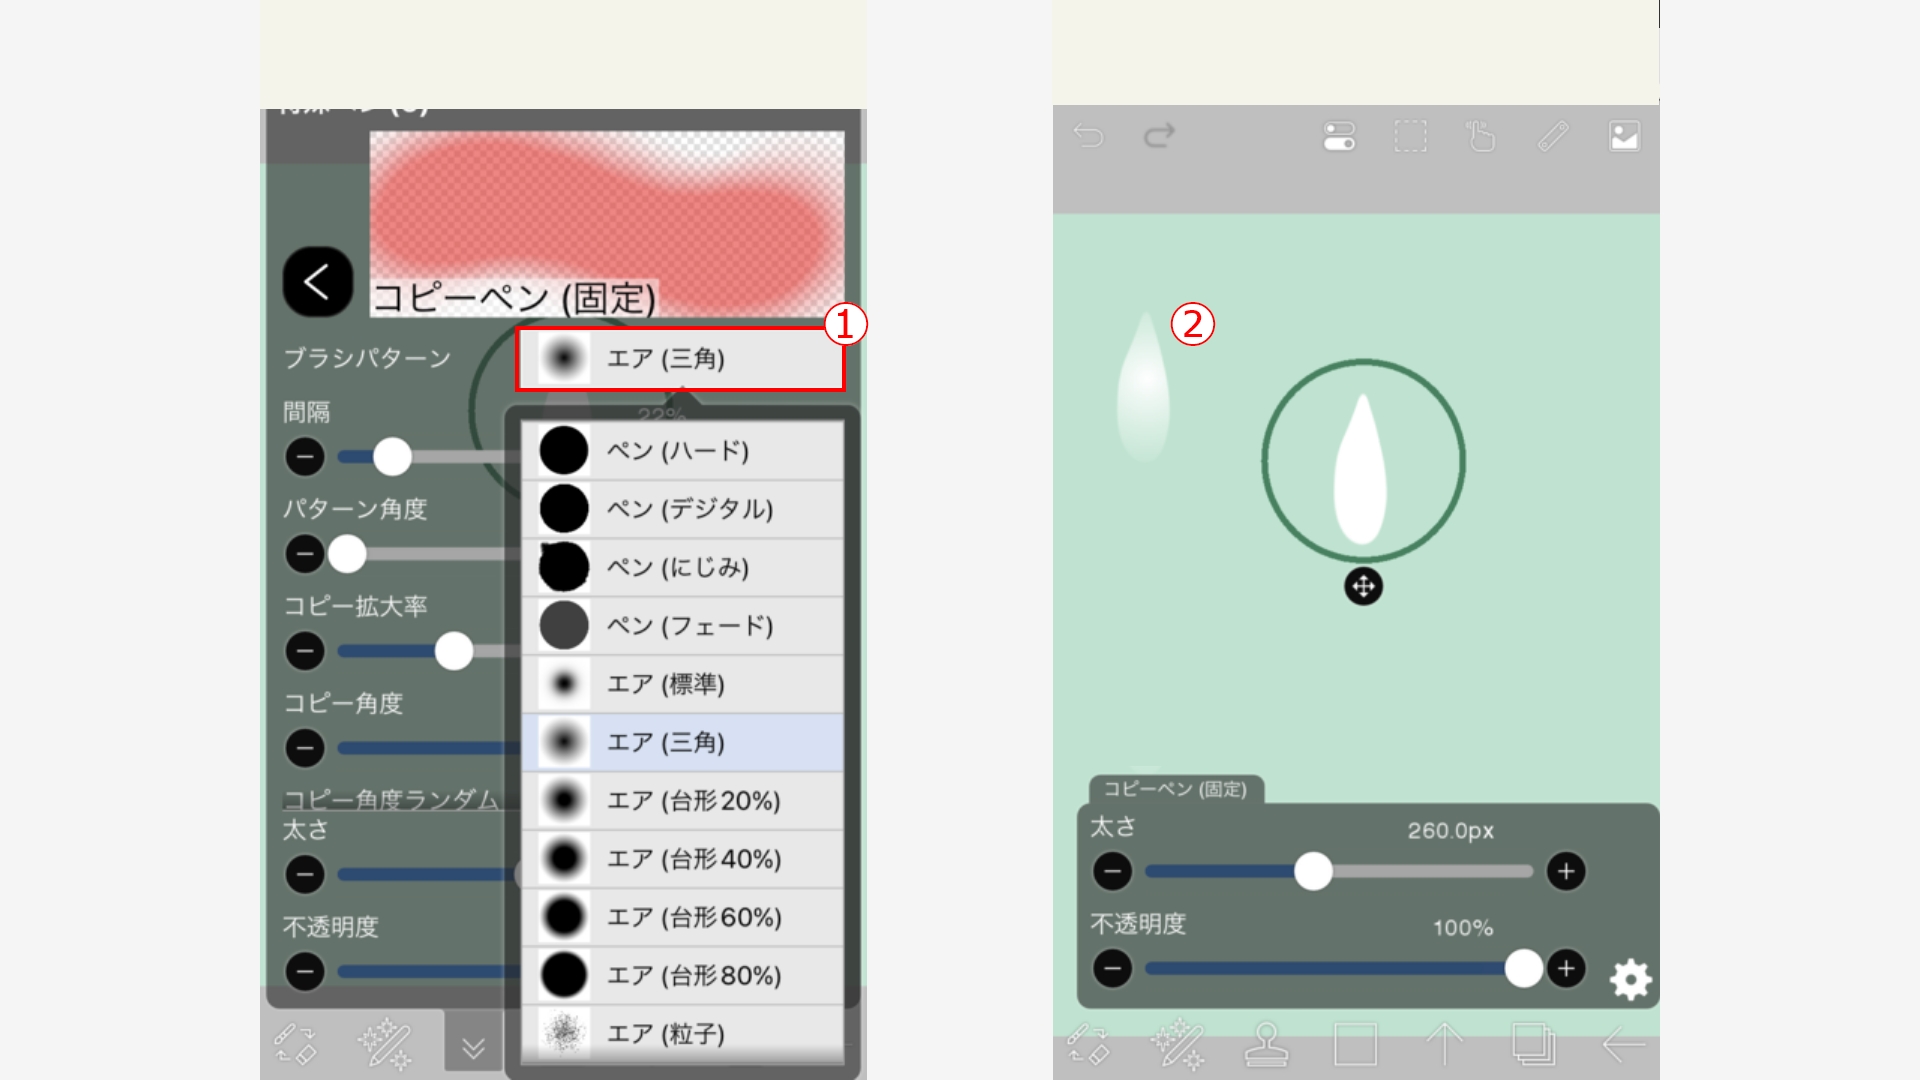1920x1080 pixels.
Task: Tap the move handle below the brush preview circle
Action: [x=1362, y=587]
